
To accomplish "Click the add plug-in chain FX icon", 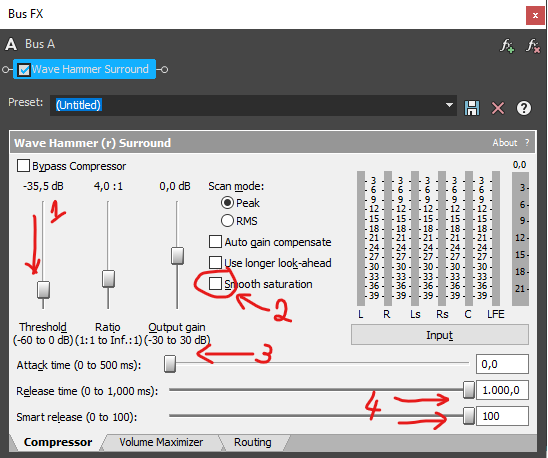I will click(x=507, y=45).
